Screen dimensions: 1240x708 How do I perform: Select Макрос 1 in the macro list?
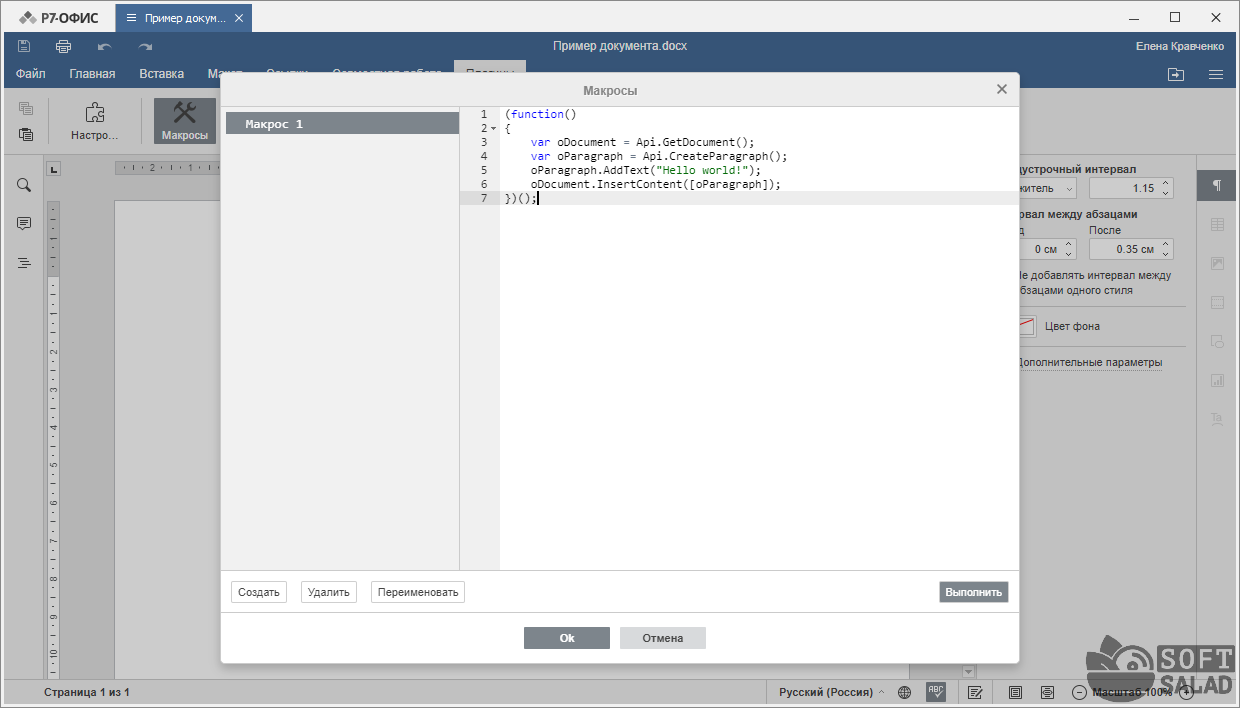coord(340,124)
